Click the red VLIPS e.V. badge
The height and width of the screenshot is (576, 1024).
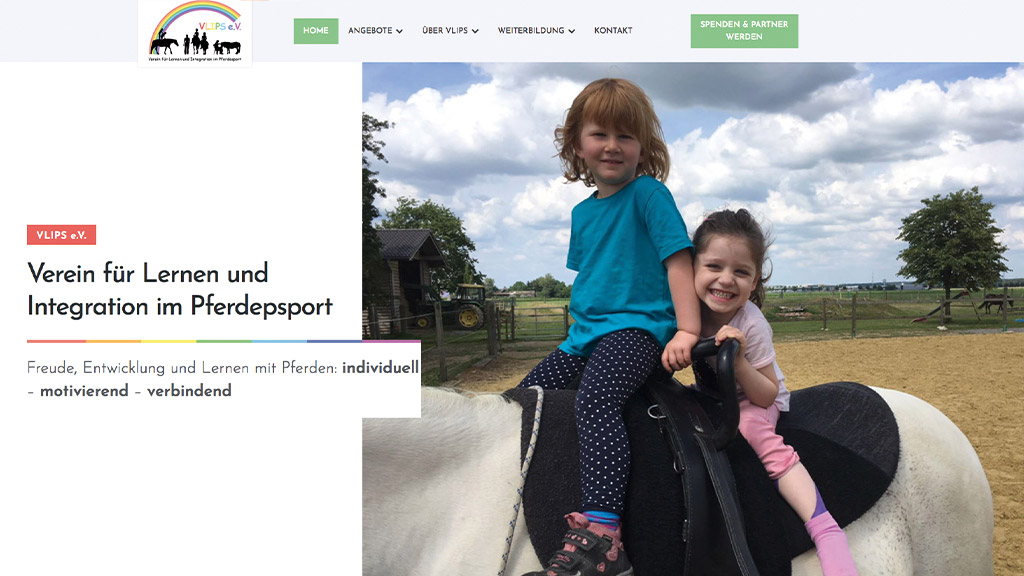(x=61, y=235)
